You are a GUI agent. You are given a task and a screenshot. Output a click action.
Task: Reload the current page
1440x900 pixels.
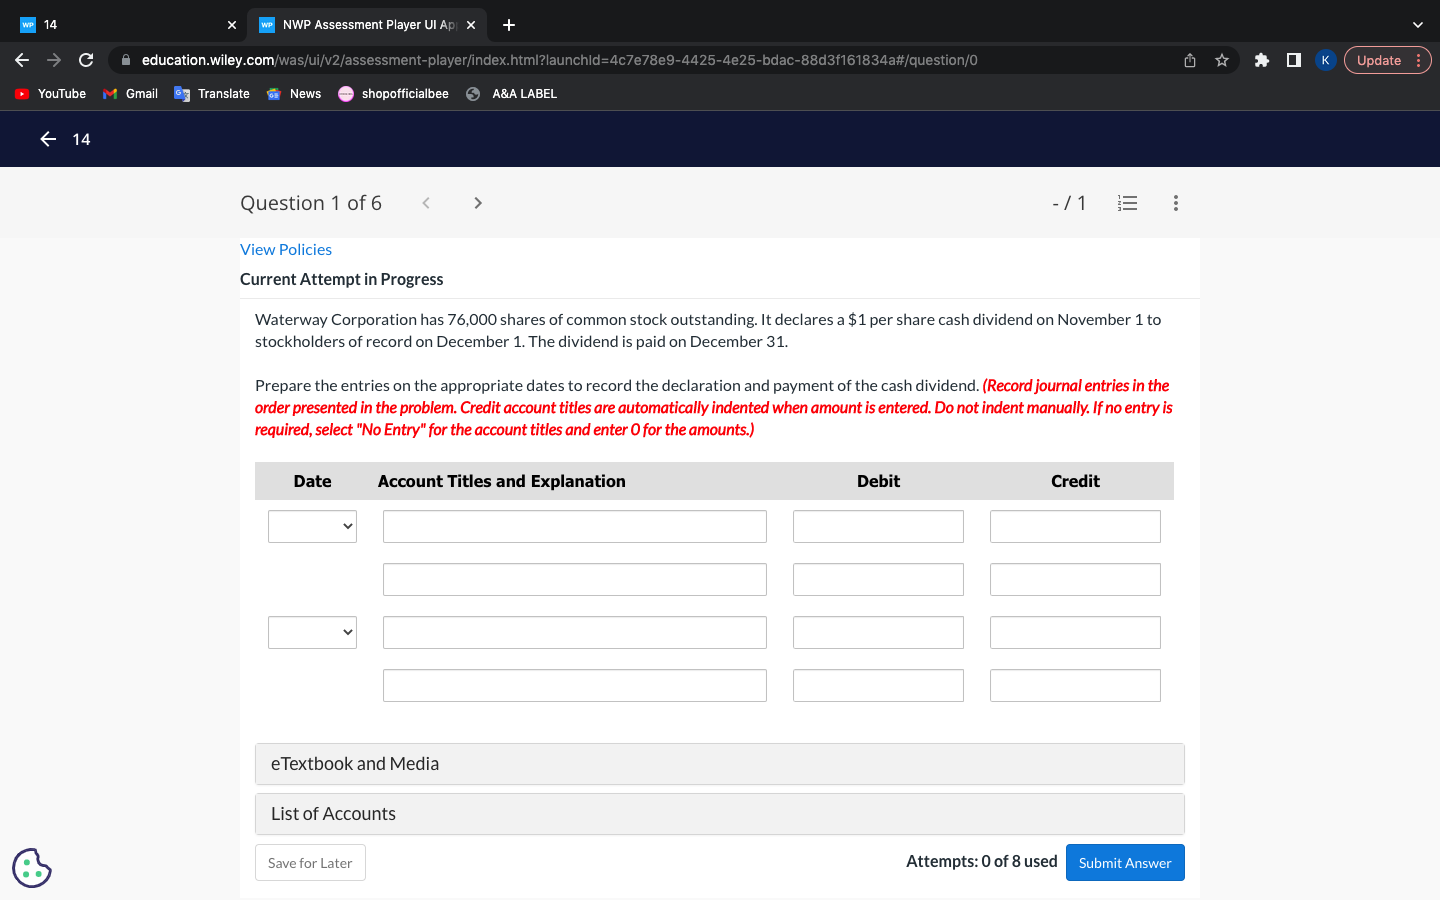(86, 60)
